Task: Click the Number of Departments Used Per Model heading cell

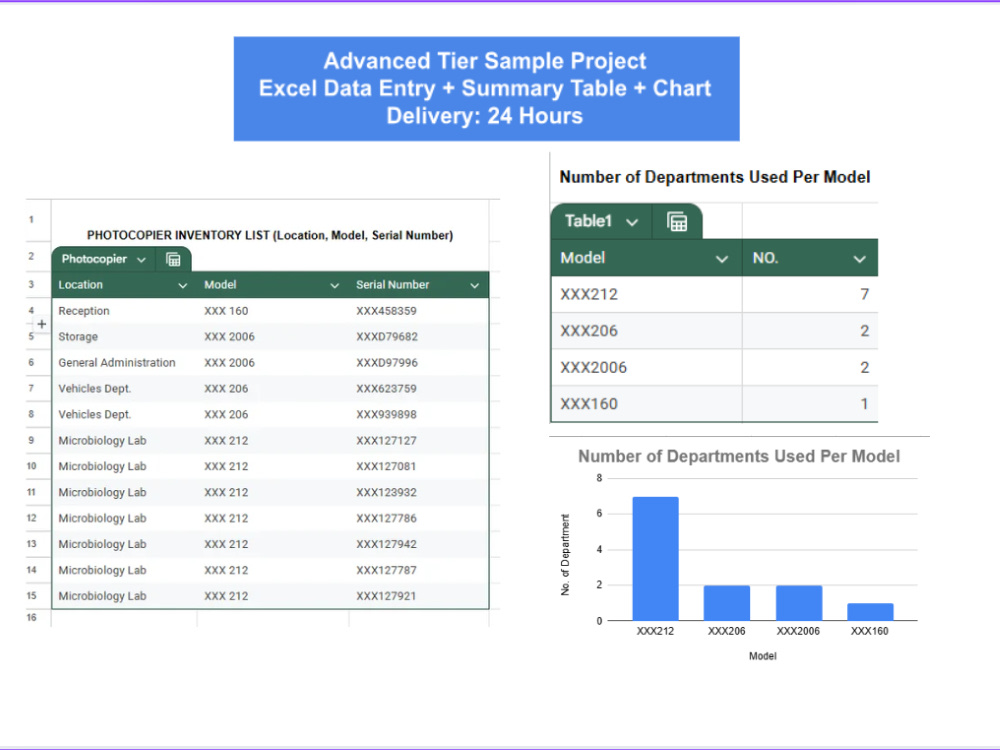Action: pos(715,177)
